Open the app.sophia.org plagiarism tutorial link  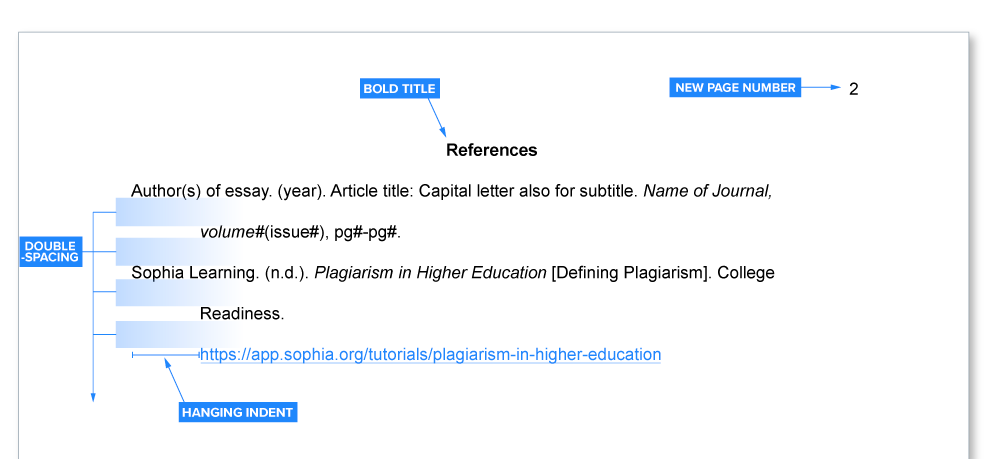tap(430, 354)
